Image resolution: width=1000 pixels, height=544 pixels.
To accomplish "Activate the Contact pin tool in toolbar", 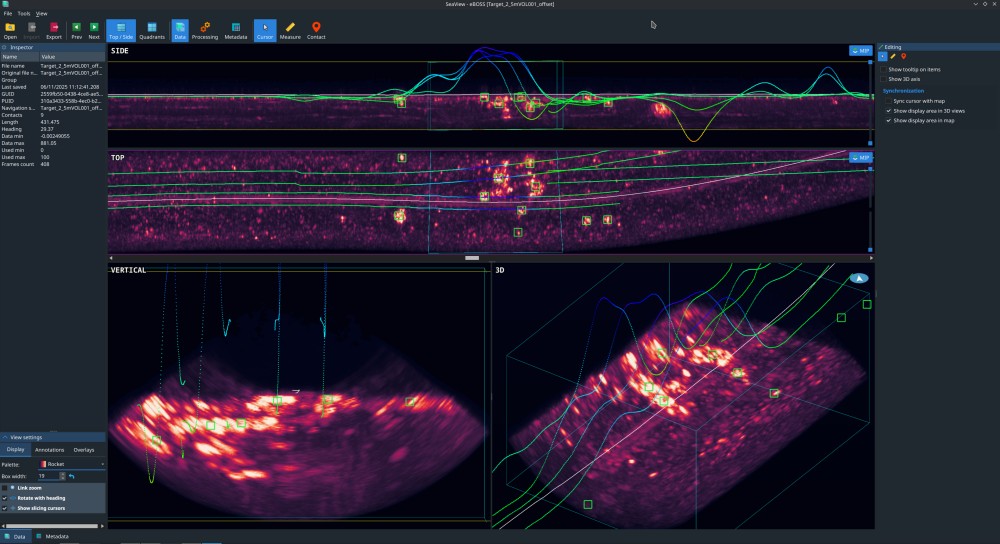I will point(316,31).
